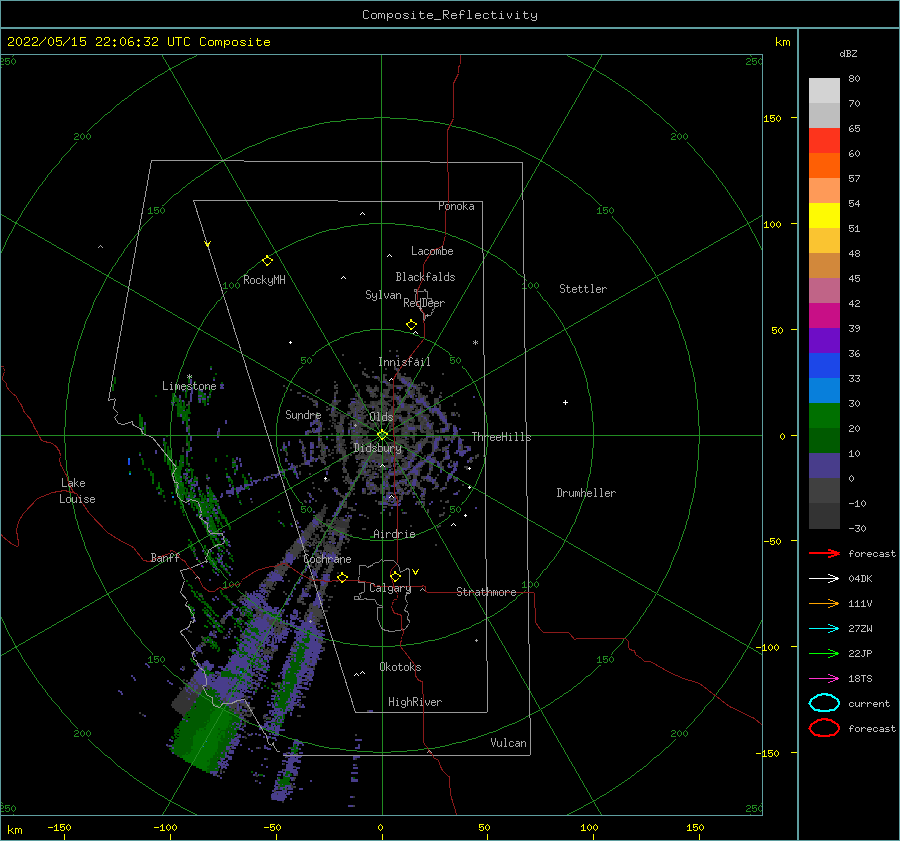Image resolution: width=900 pixels, height=841 pixels.
Task: Select the magenta 42–39 dBZ color swatch
Action: pos(824,316)
